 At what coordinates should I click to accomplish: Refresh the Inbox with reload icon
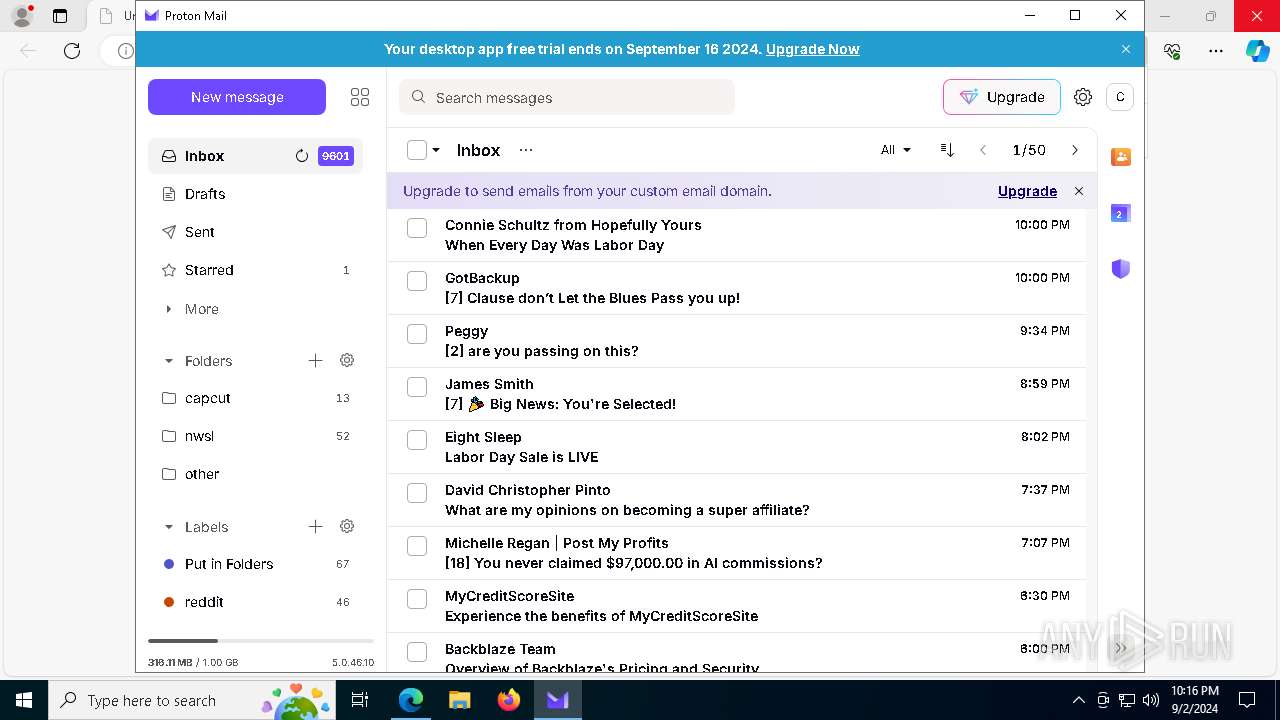click(x=302, y=156)
